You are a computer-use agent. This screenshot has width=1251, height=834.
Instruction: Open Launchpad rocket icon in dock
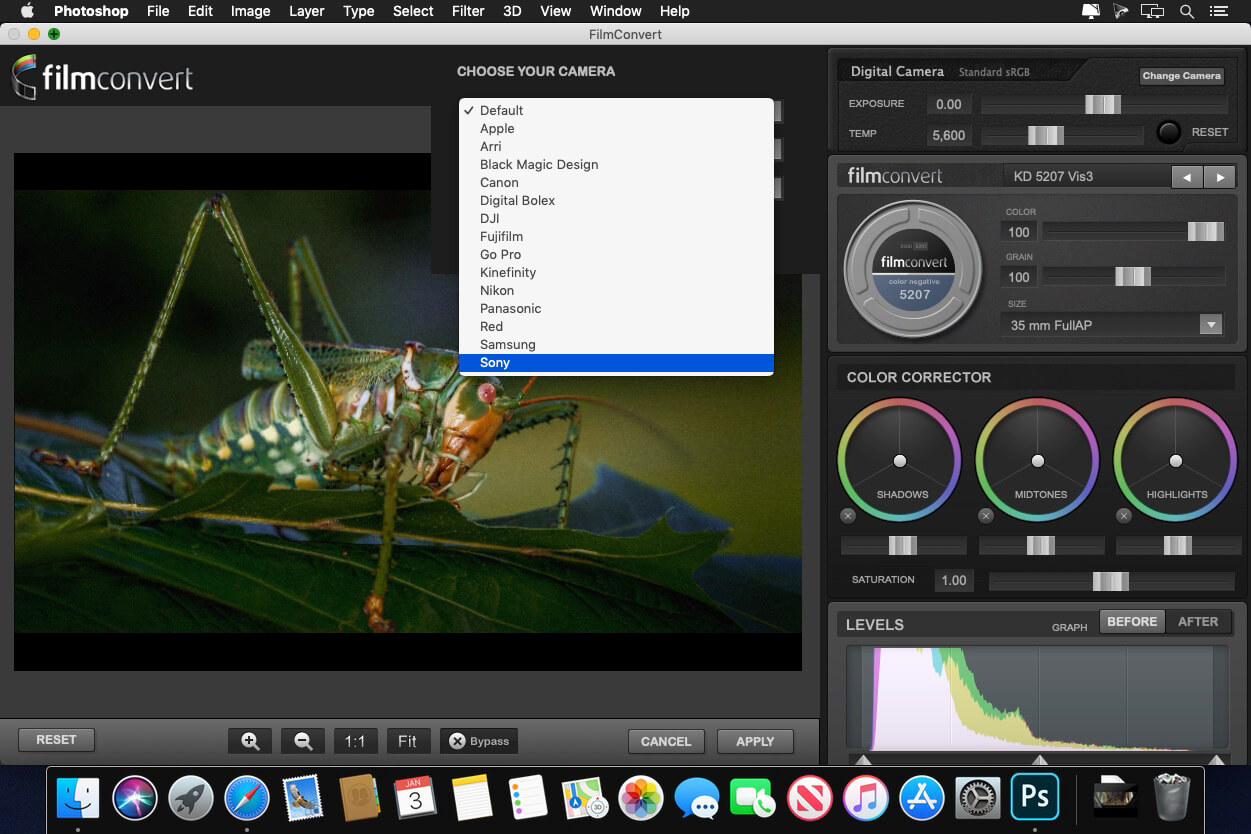point(190,798)
